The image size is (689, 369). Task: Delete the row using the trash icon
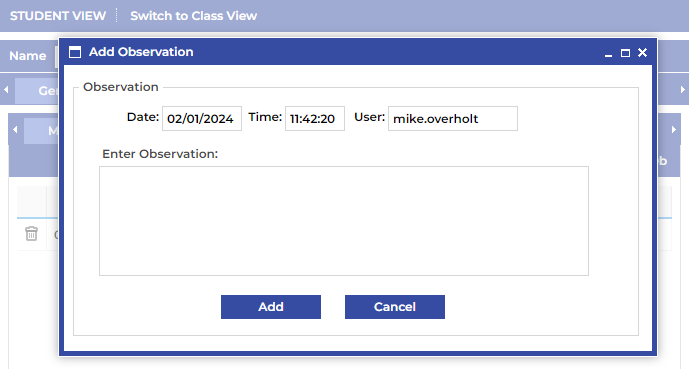tap(31, 234)
